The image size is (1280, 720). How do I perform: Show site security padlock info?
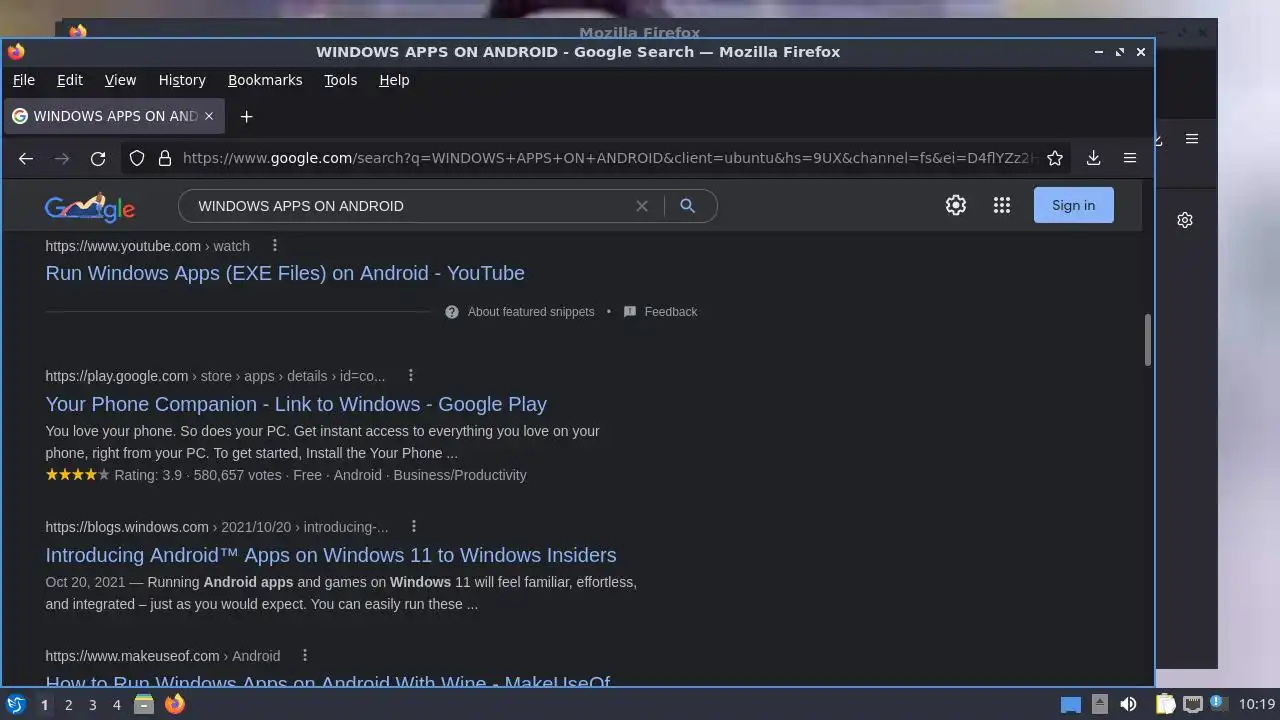click(x=165, y=158)
